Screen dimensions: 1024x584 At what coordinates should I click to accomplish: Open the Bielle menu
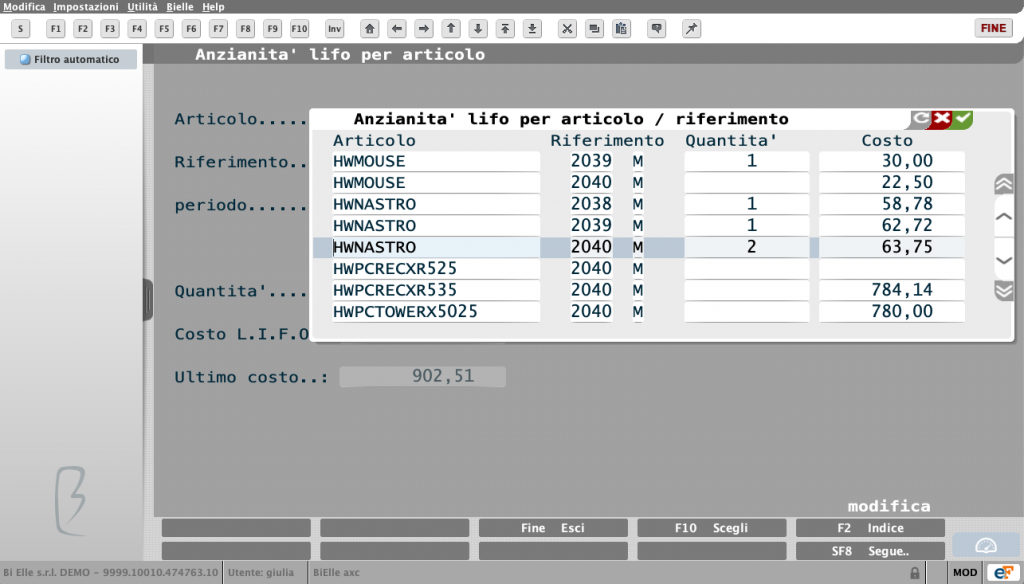coord(180,7)
